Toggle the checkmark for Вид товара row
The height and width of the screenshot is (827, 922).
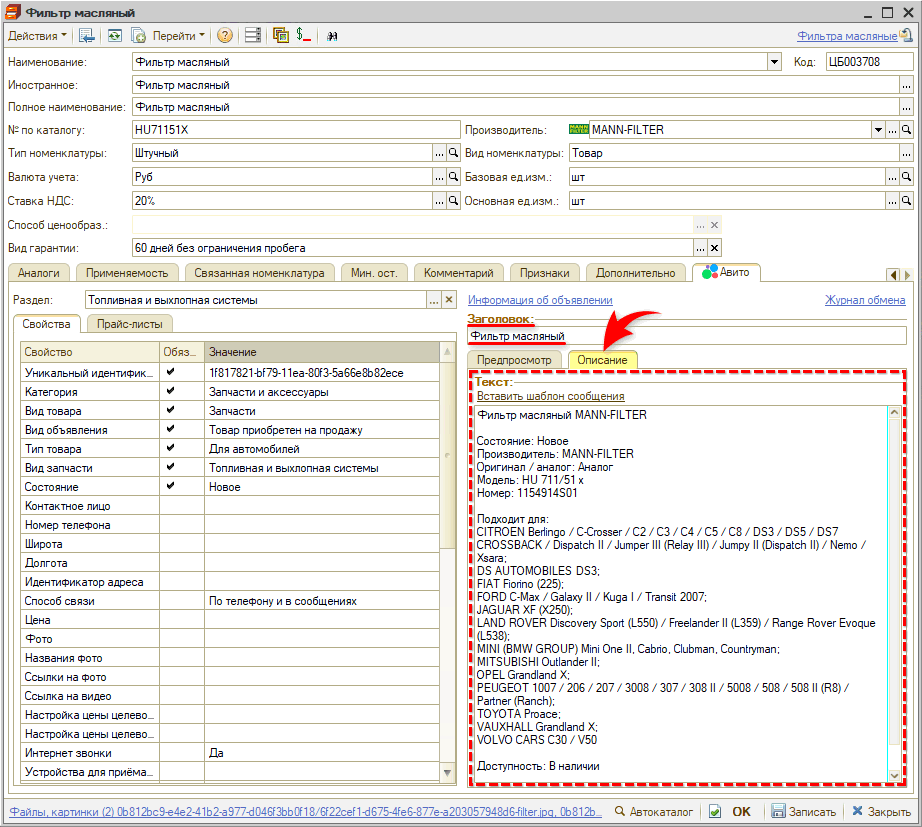[x=170, y=411]
